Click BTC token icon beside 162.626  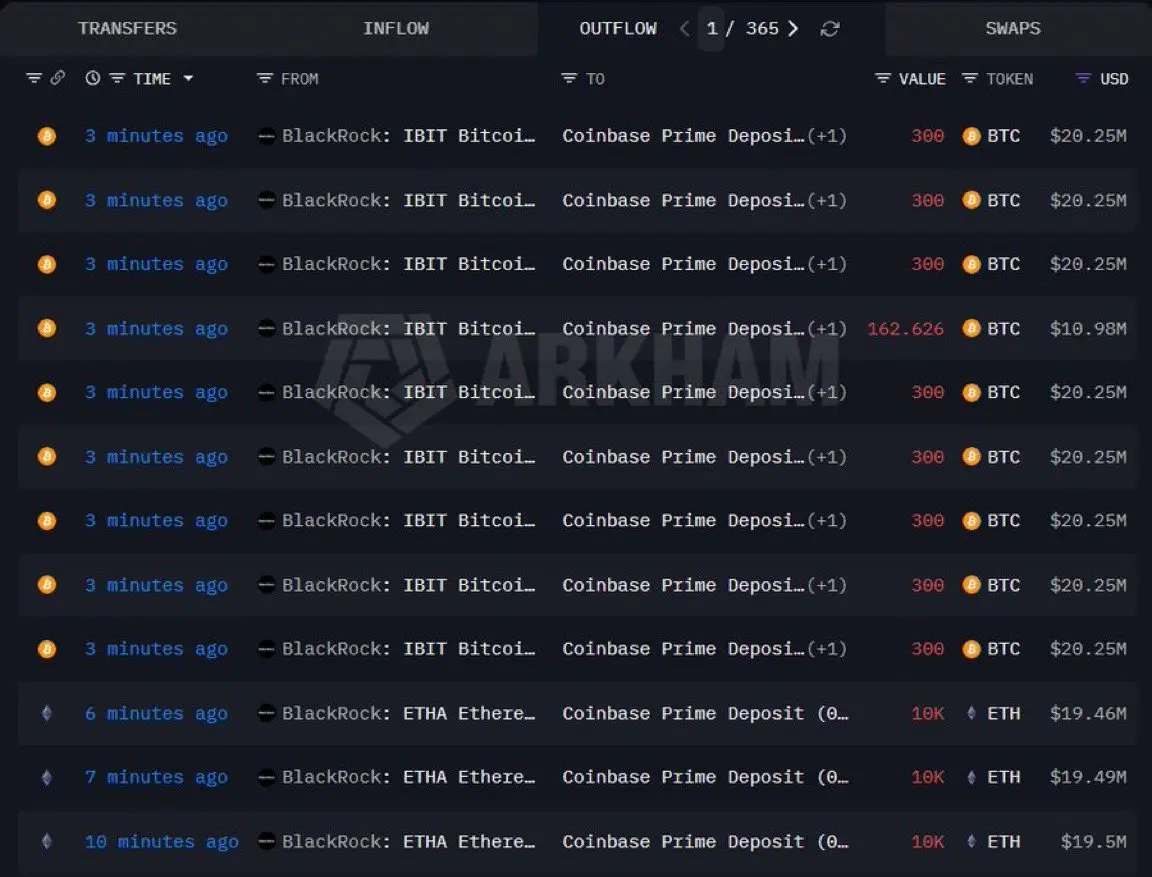pyautogui.click(x=971, y=328)
